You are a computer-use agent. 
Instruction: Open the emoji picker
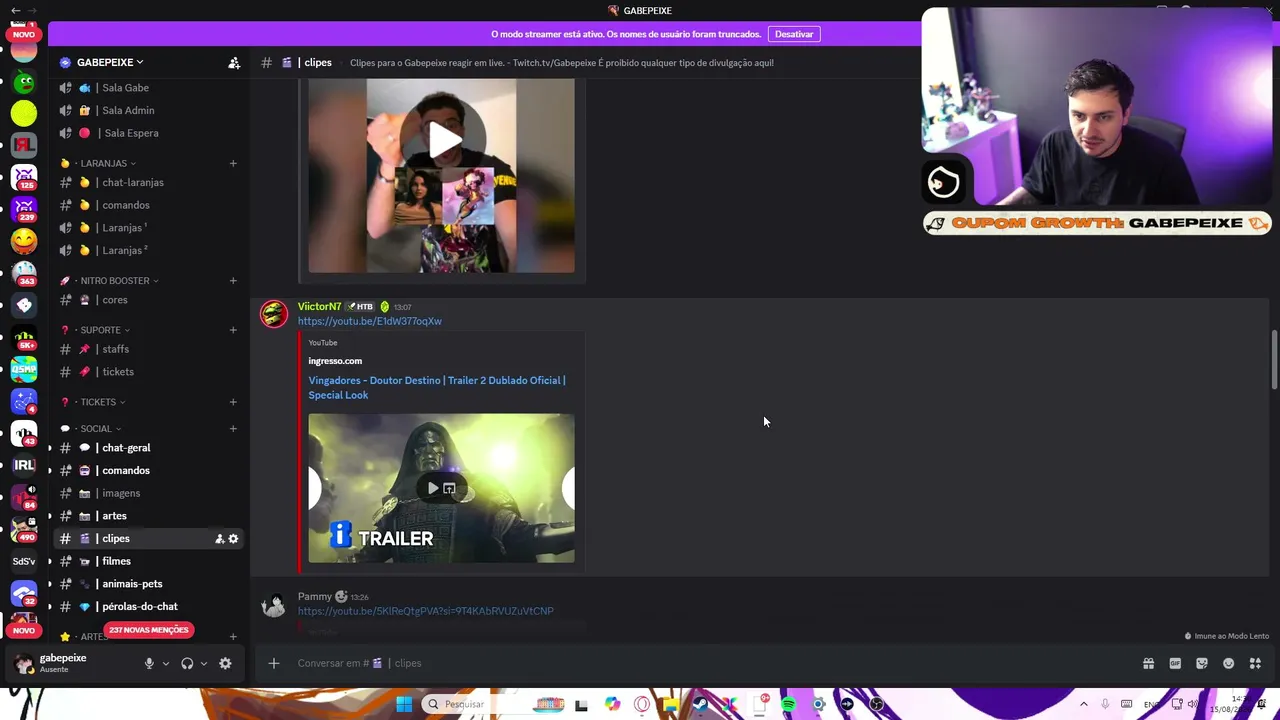pyautogui.click(x=1229, y=663)
